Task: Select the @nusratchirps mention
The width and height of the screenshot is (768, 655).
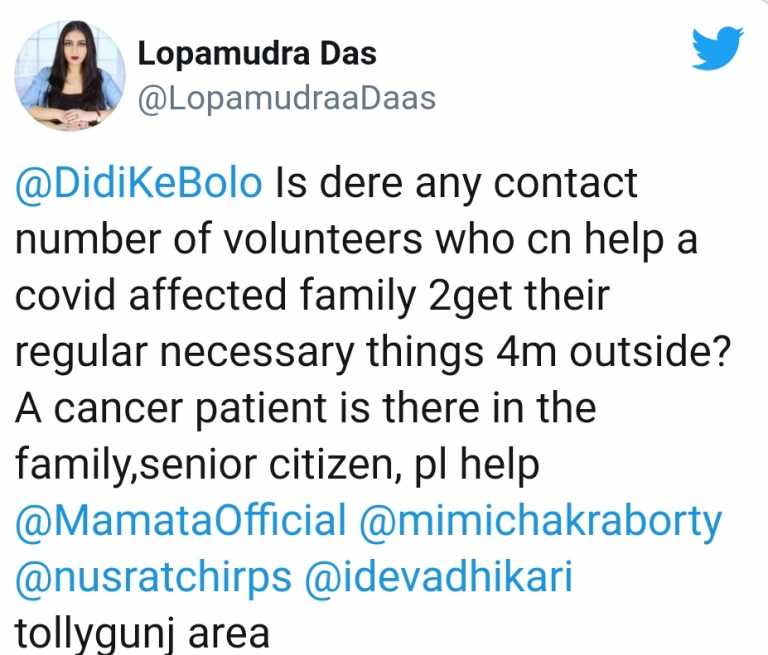Action: [154, 579]
